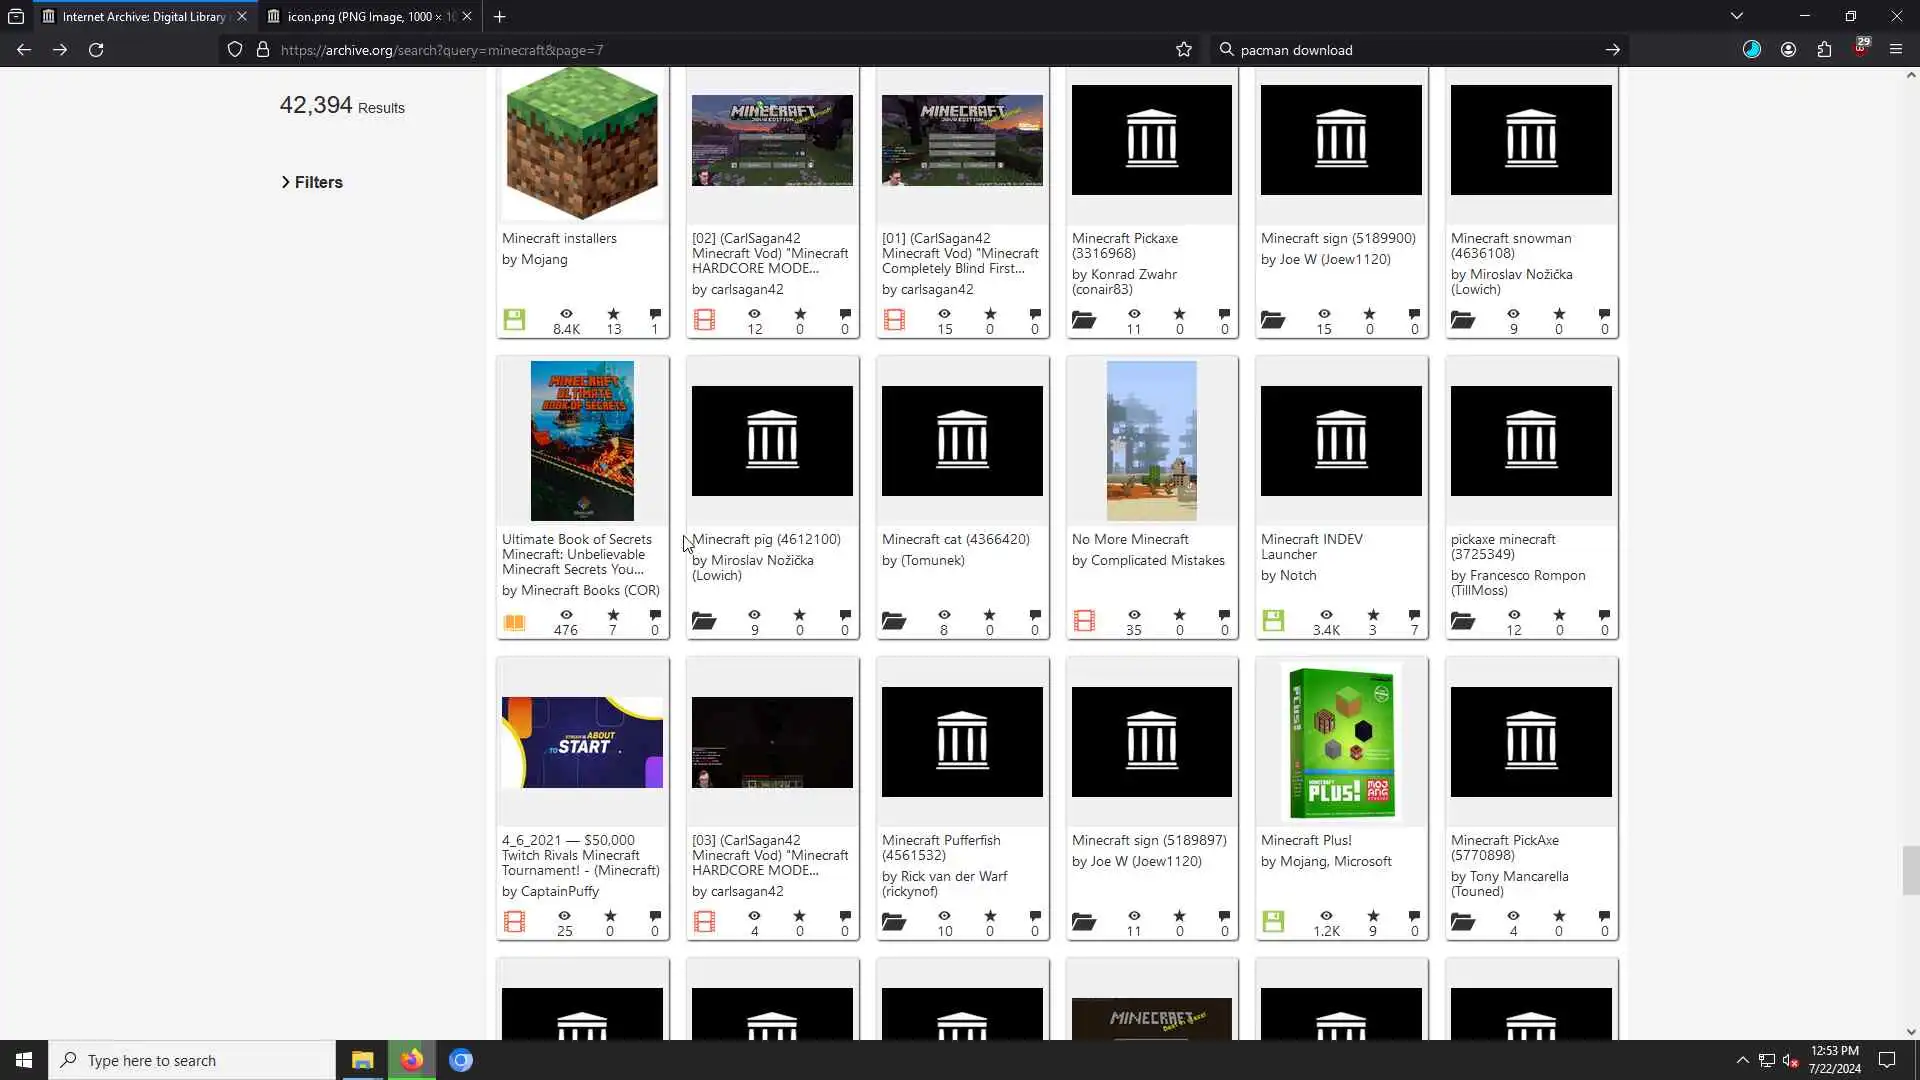This screenshot has height=1080, width=1920.
Task: Open the Firefox hamburger application menu
Action: coord(1896,50)
